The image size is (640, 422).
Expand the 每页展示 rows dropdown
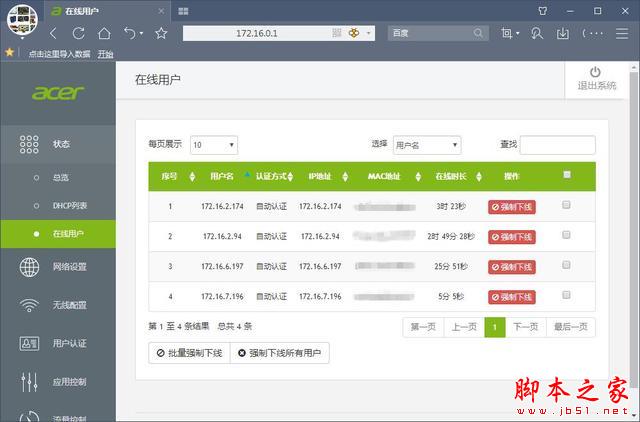214,145
